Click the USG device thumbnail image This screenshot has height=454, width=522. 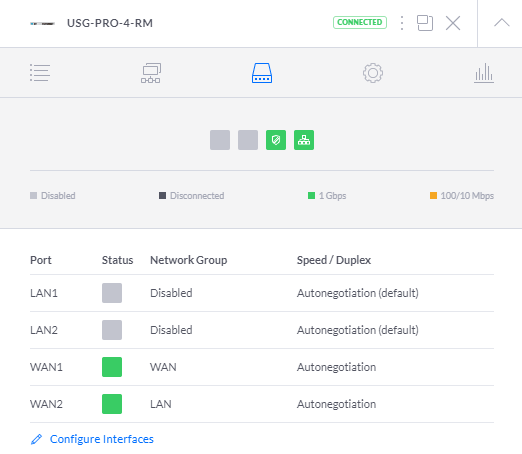(42, 24)
